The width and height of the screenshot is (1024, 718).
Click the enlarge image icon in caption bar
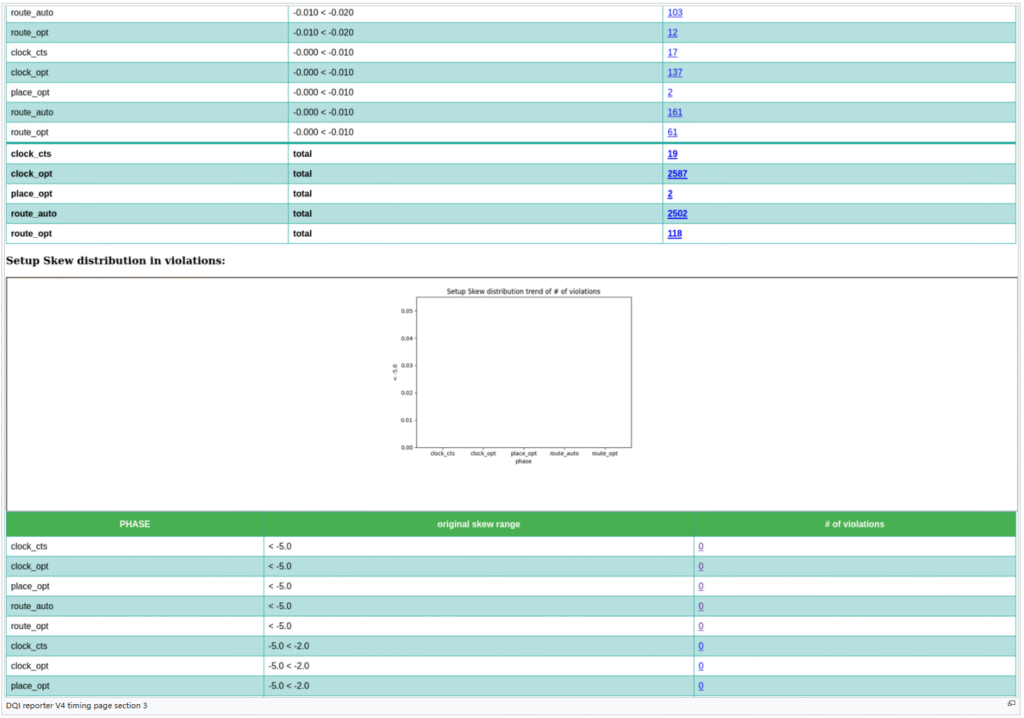(1011, 704)
